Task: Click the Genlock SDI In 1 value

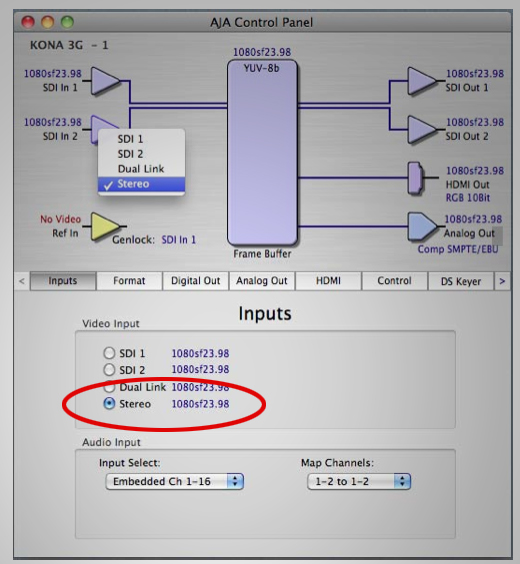Action: (178, 240)
